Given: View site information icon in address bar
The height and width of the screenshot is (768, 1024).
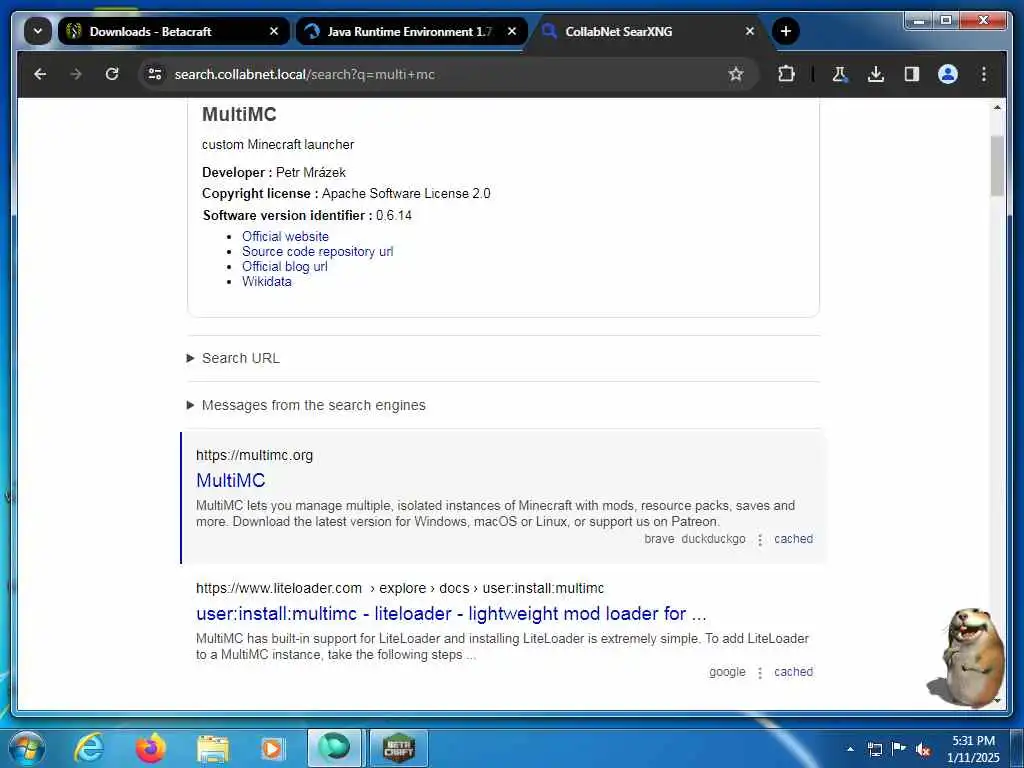Looking at the screenshot, I should [155, 74].
